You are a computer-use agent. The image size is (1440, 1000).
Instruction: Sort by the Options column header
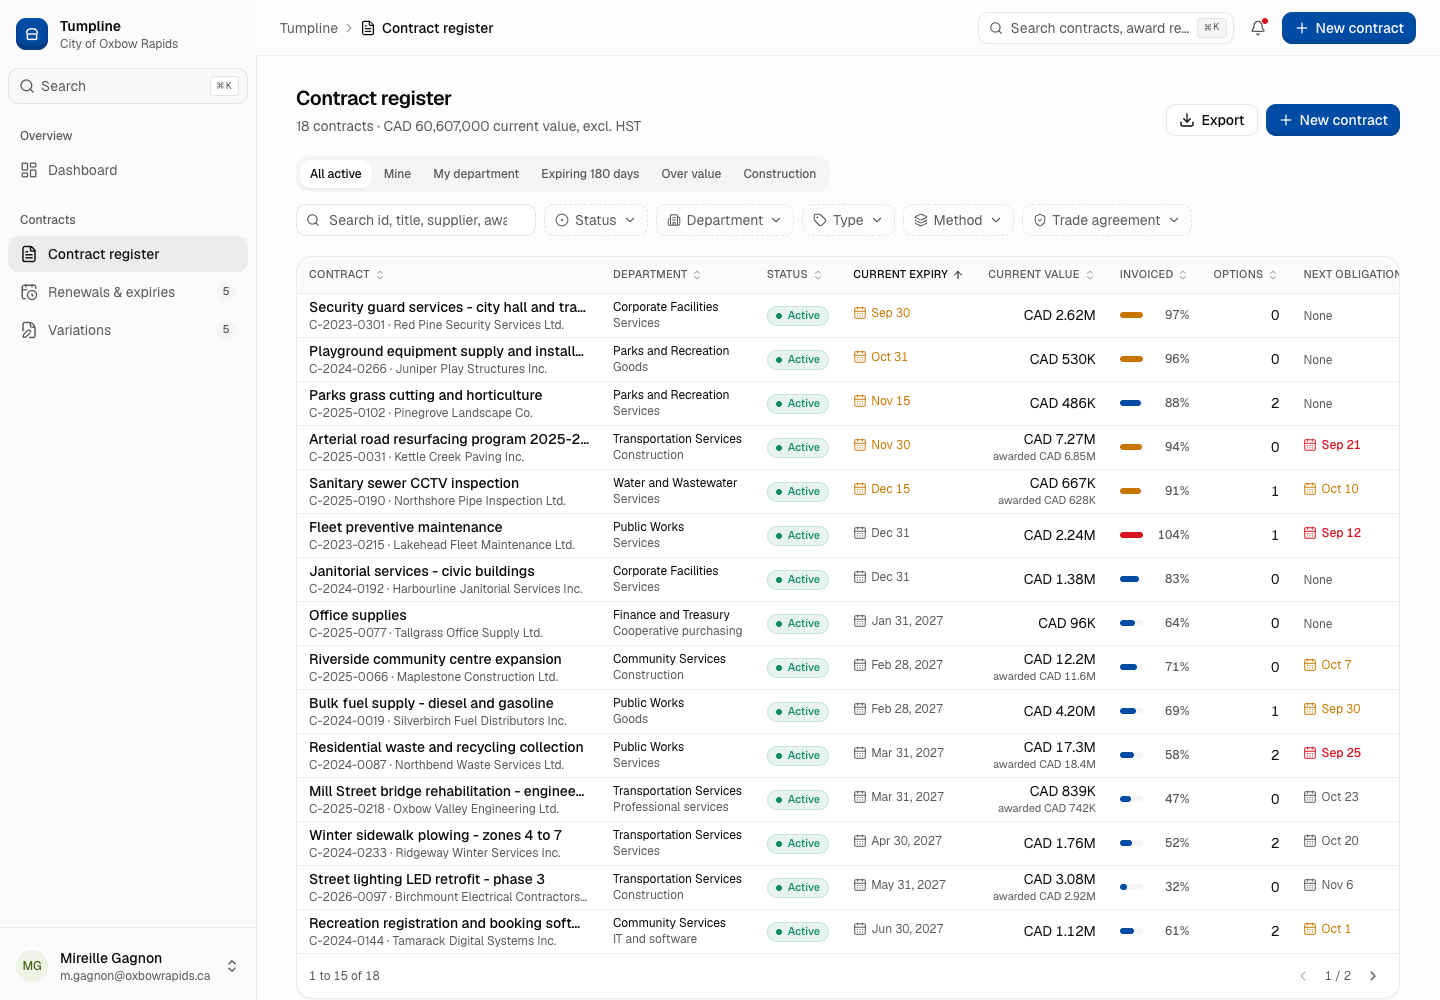(x=1245, y=274)
